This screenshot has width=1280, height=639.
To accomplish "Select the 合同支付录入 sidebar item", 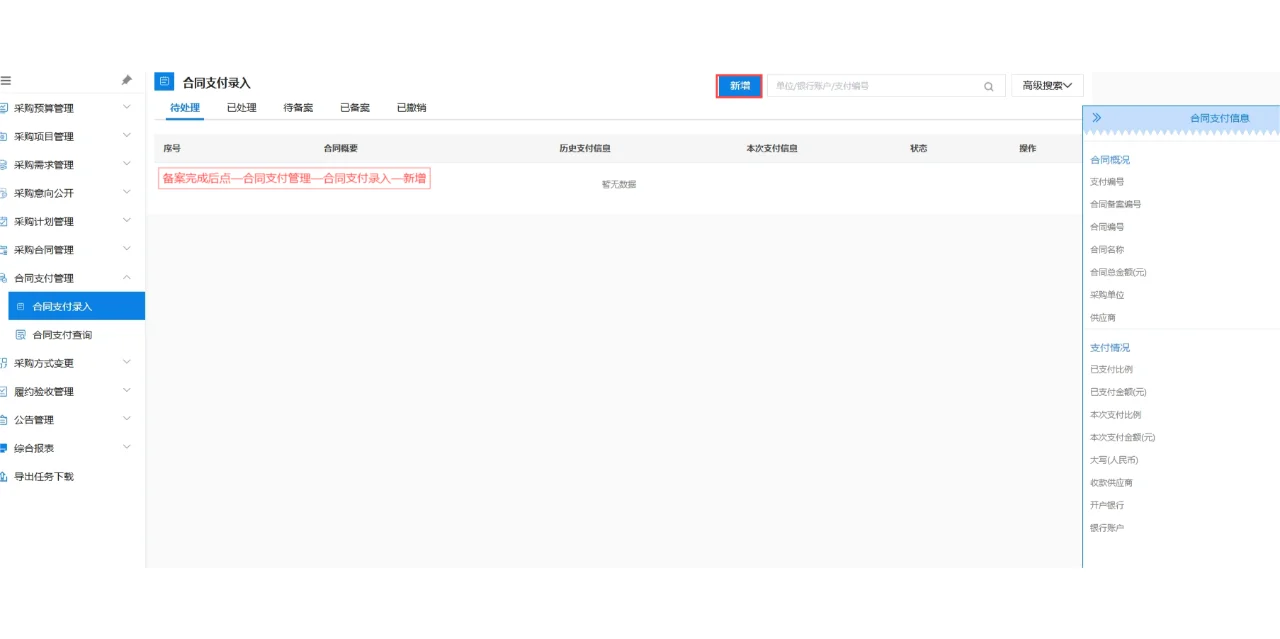I will tap(76, 306).
